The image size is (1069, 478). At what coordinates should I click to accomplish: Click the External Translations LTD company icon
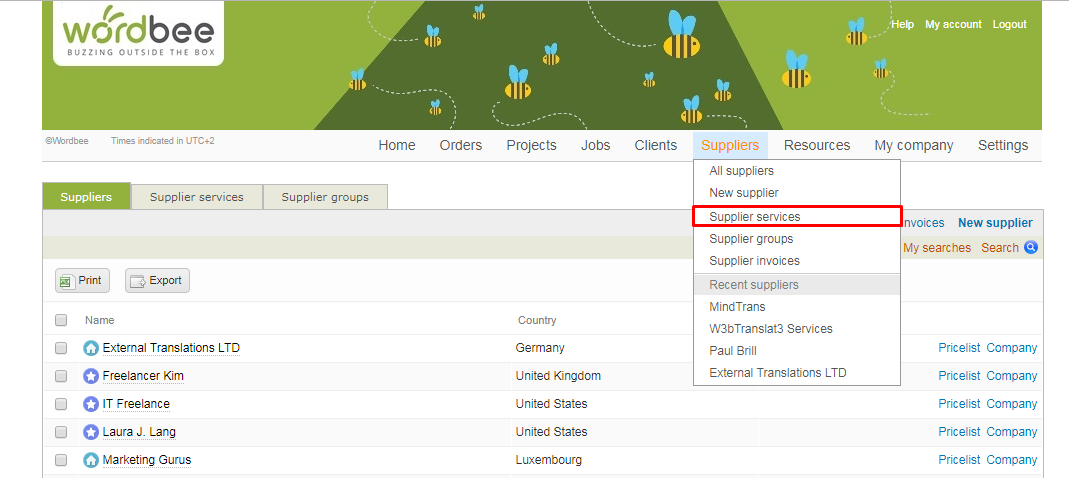91,348
